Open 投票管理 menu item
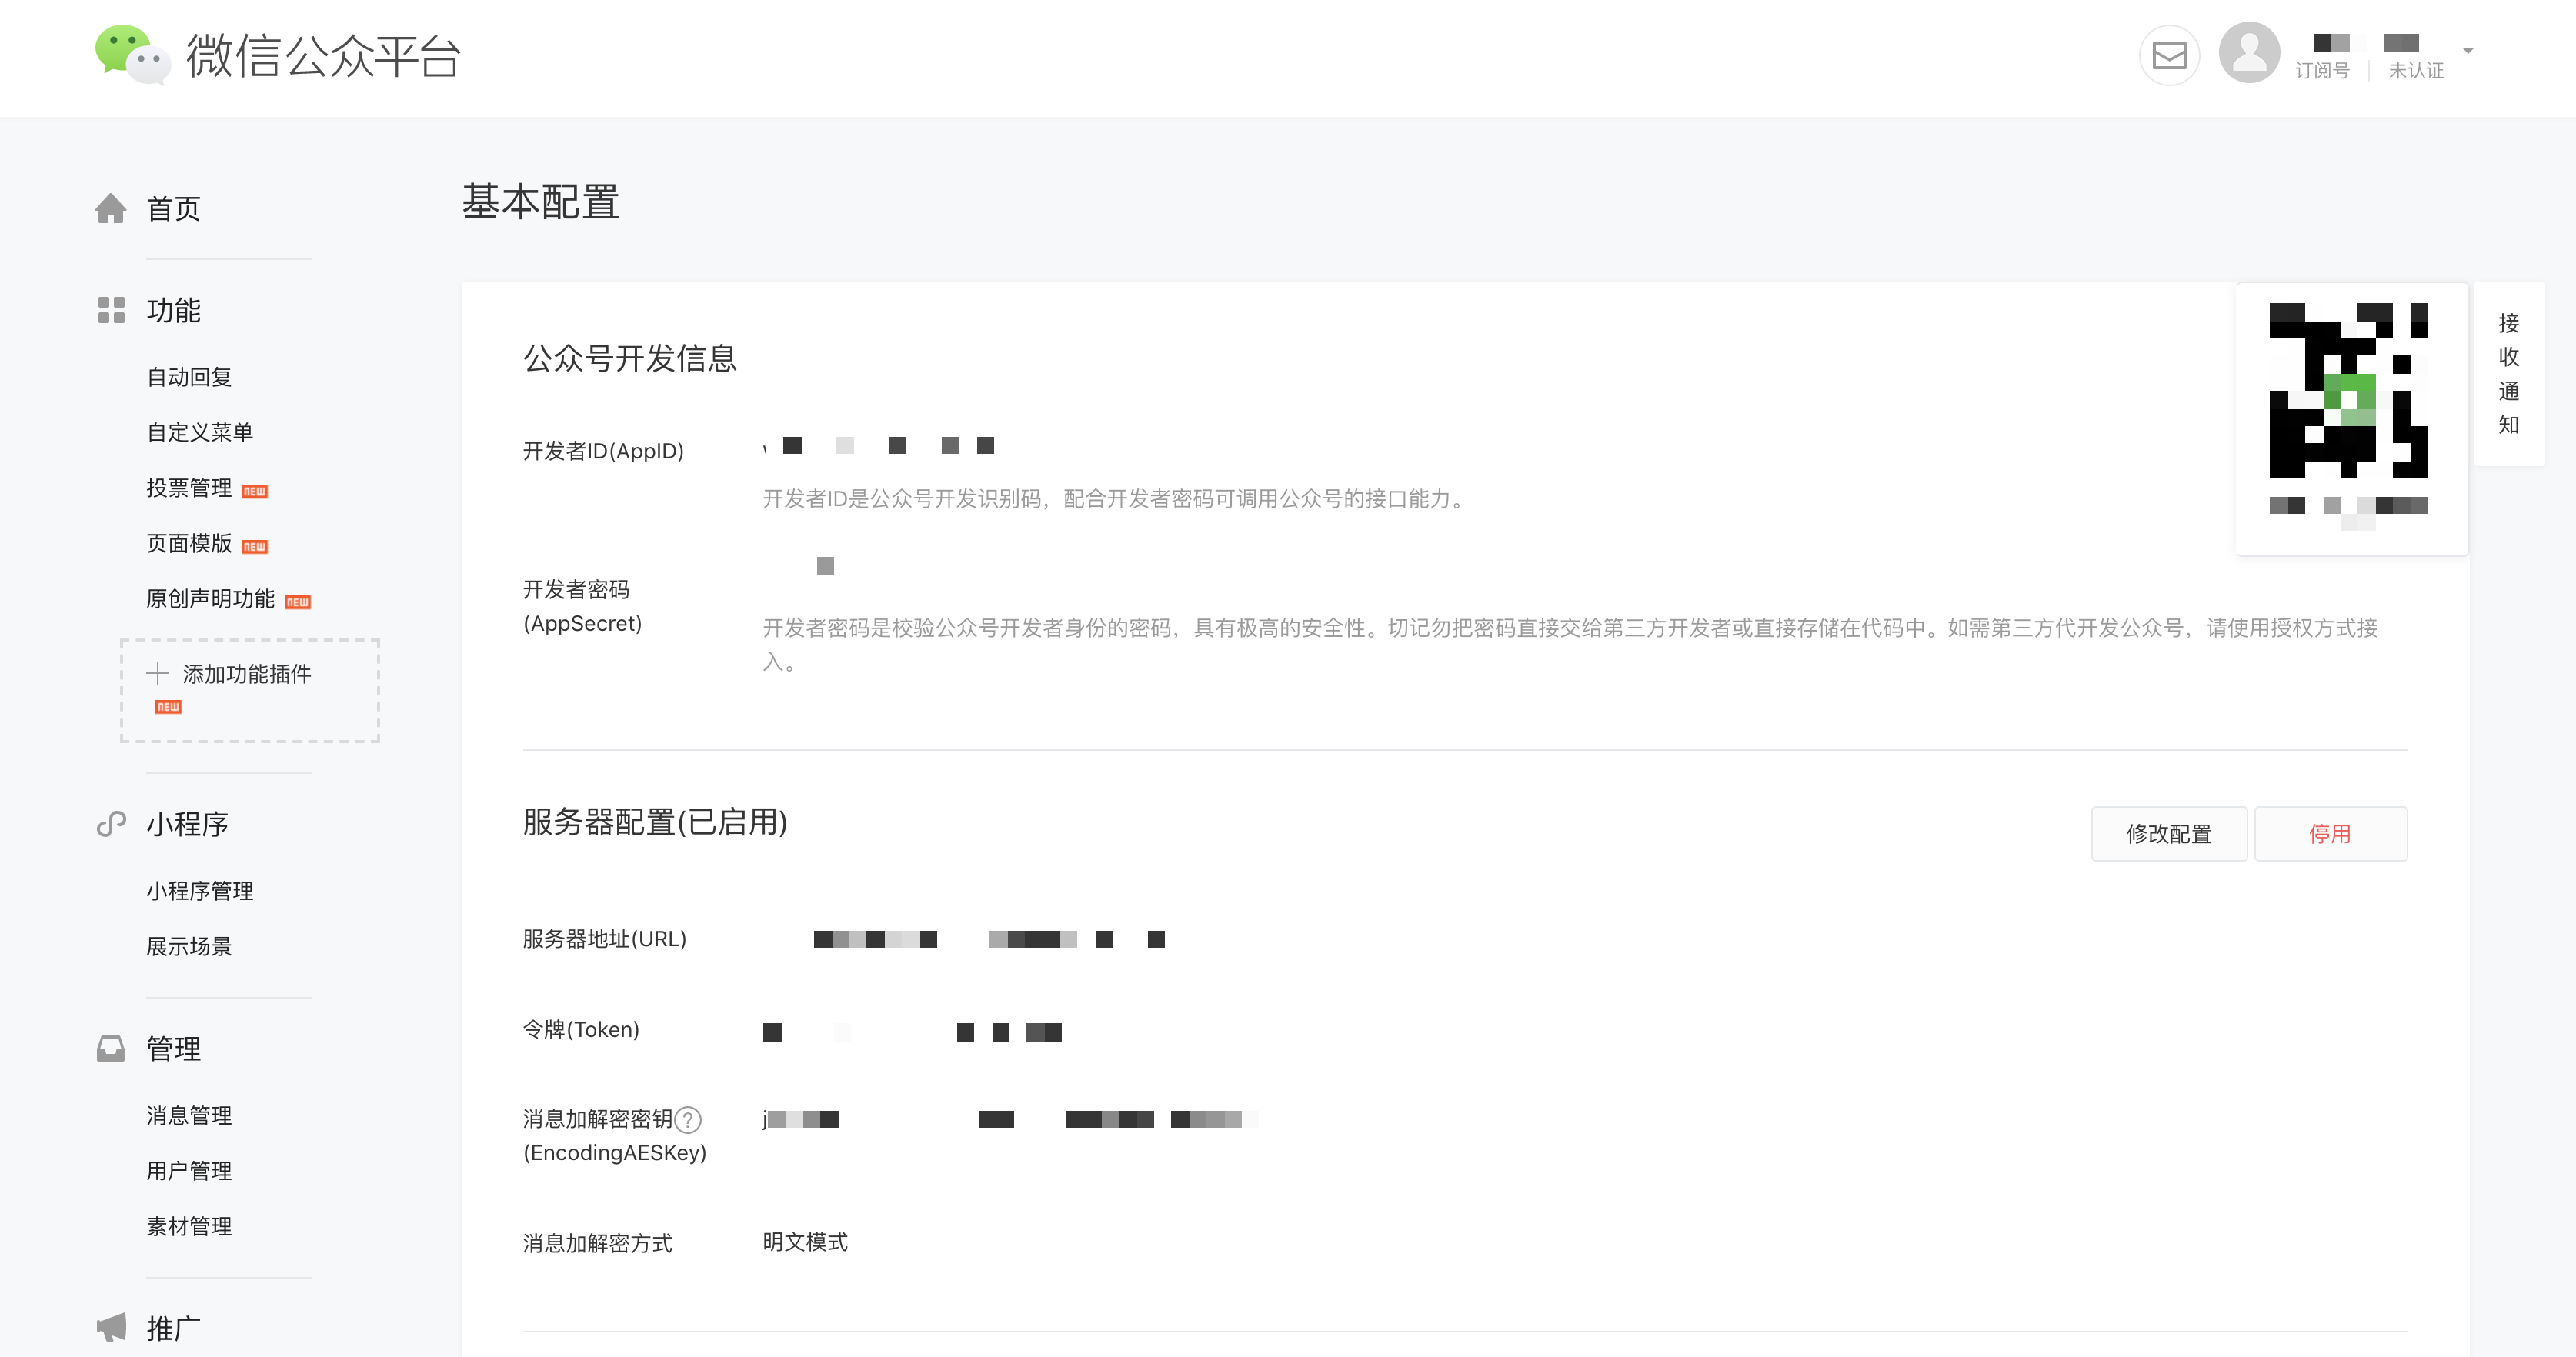This screenshot has height=1357, width=2576. click(189, 488)
